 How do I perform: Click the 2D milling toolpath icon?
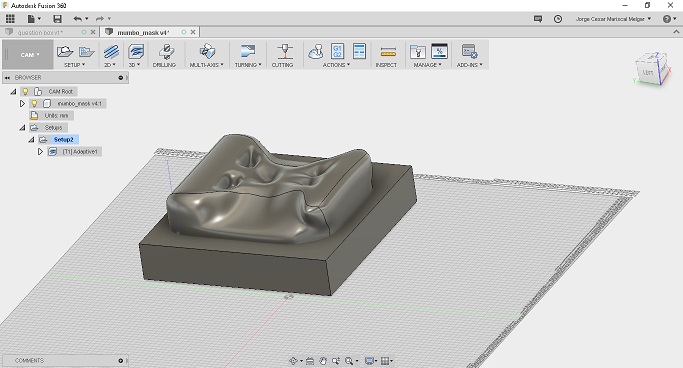click(111, 52)
